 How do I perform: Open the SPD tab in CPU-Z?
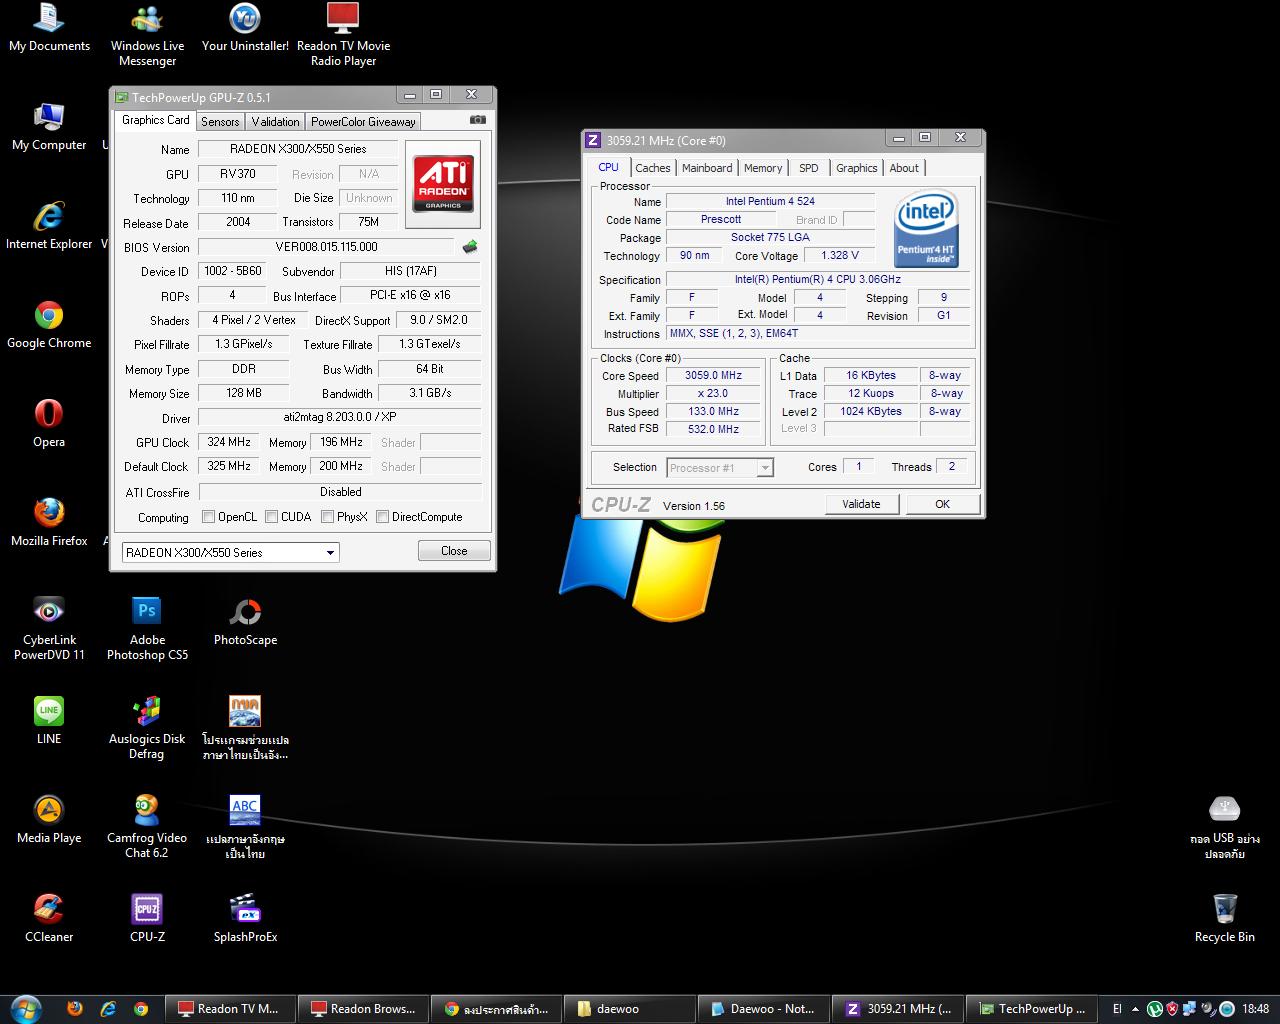(809, 168)
